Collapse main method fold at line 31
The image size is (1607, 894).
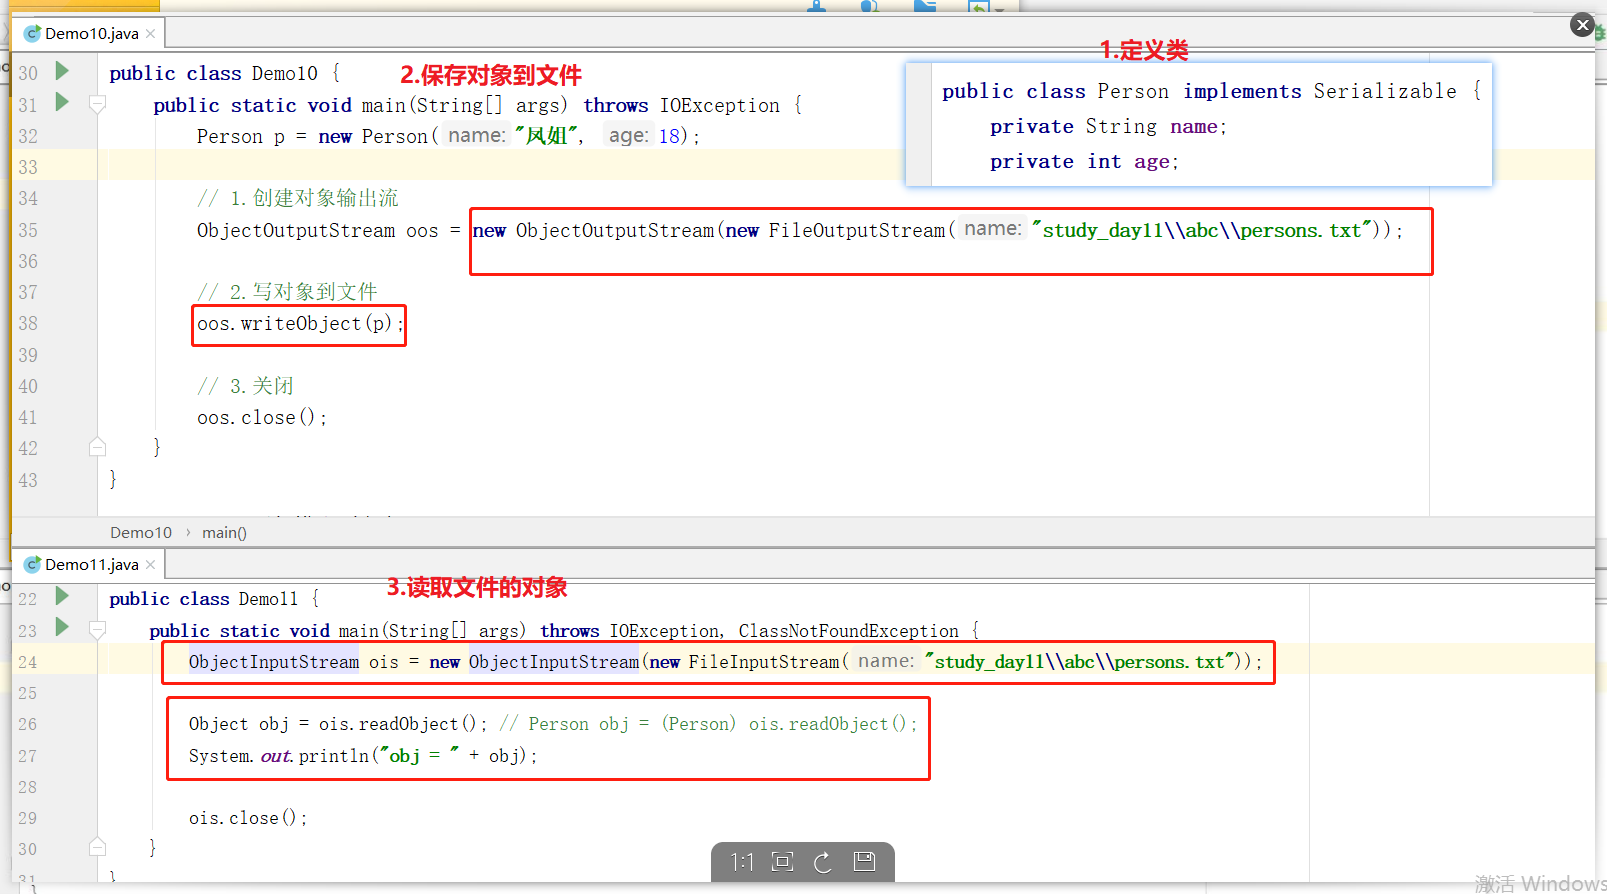pos(97,104)
